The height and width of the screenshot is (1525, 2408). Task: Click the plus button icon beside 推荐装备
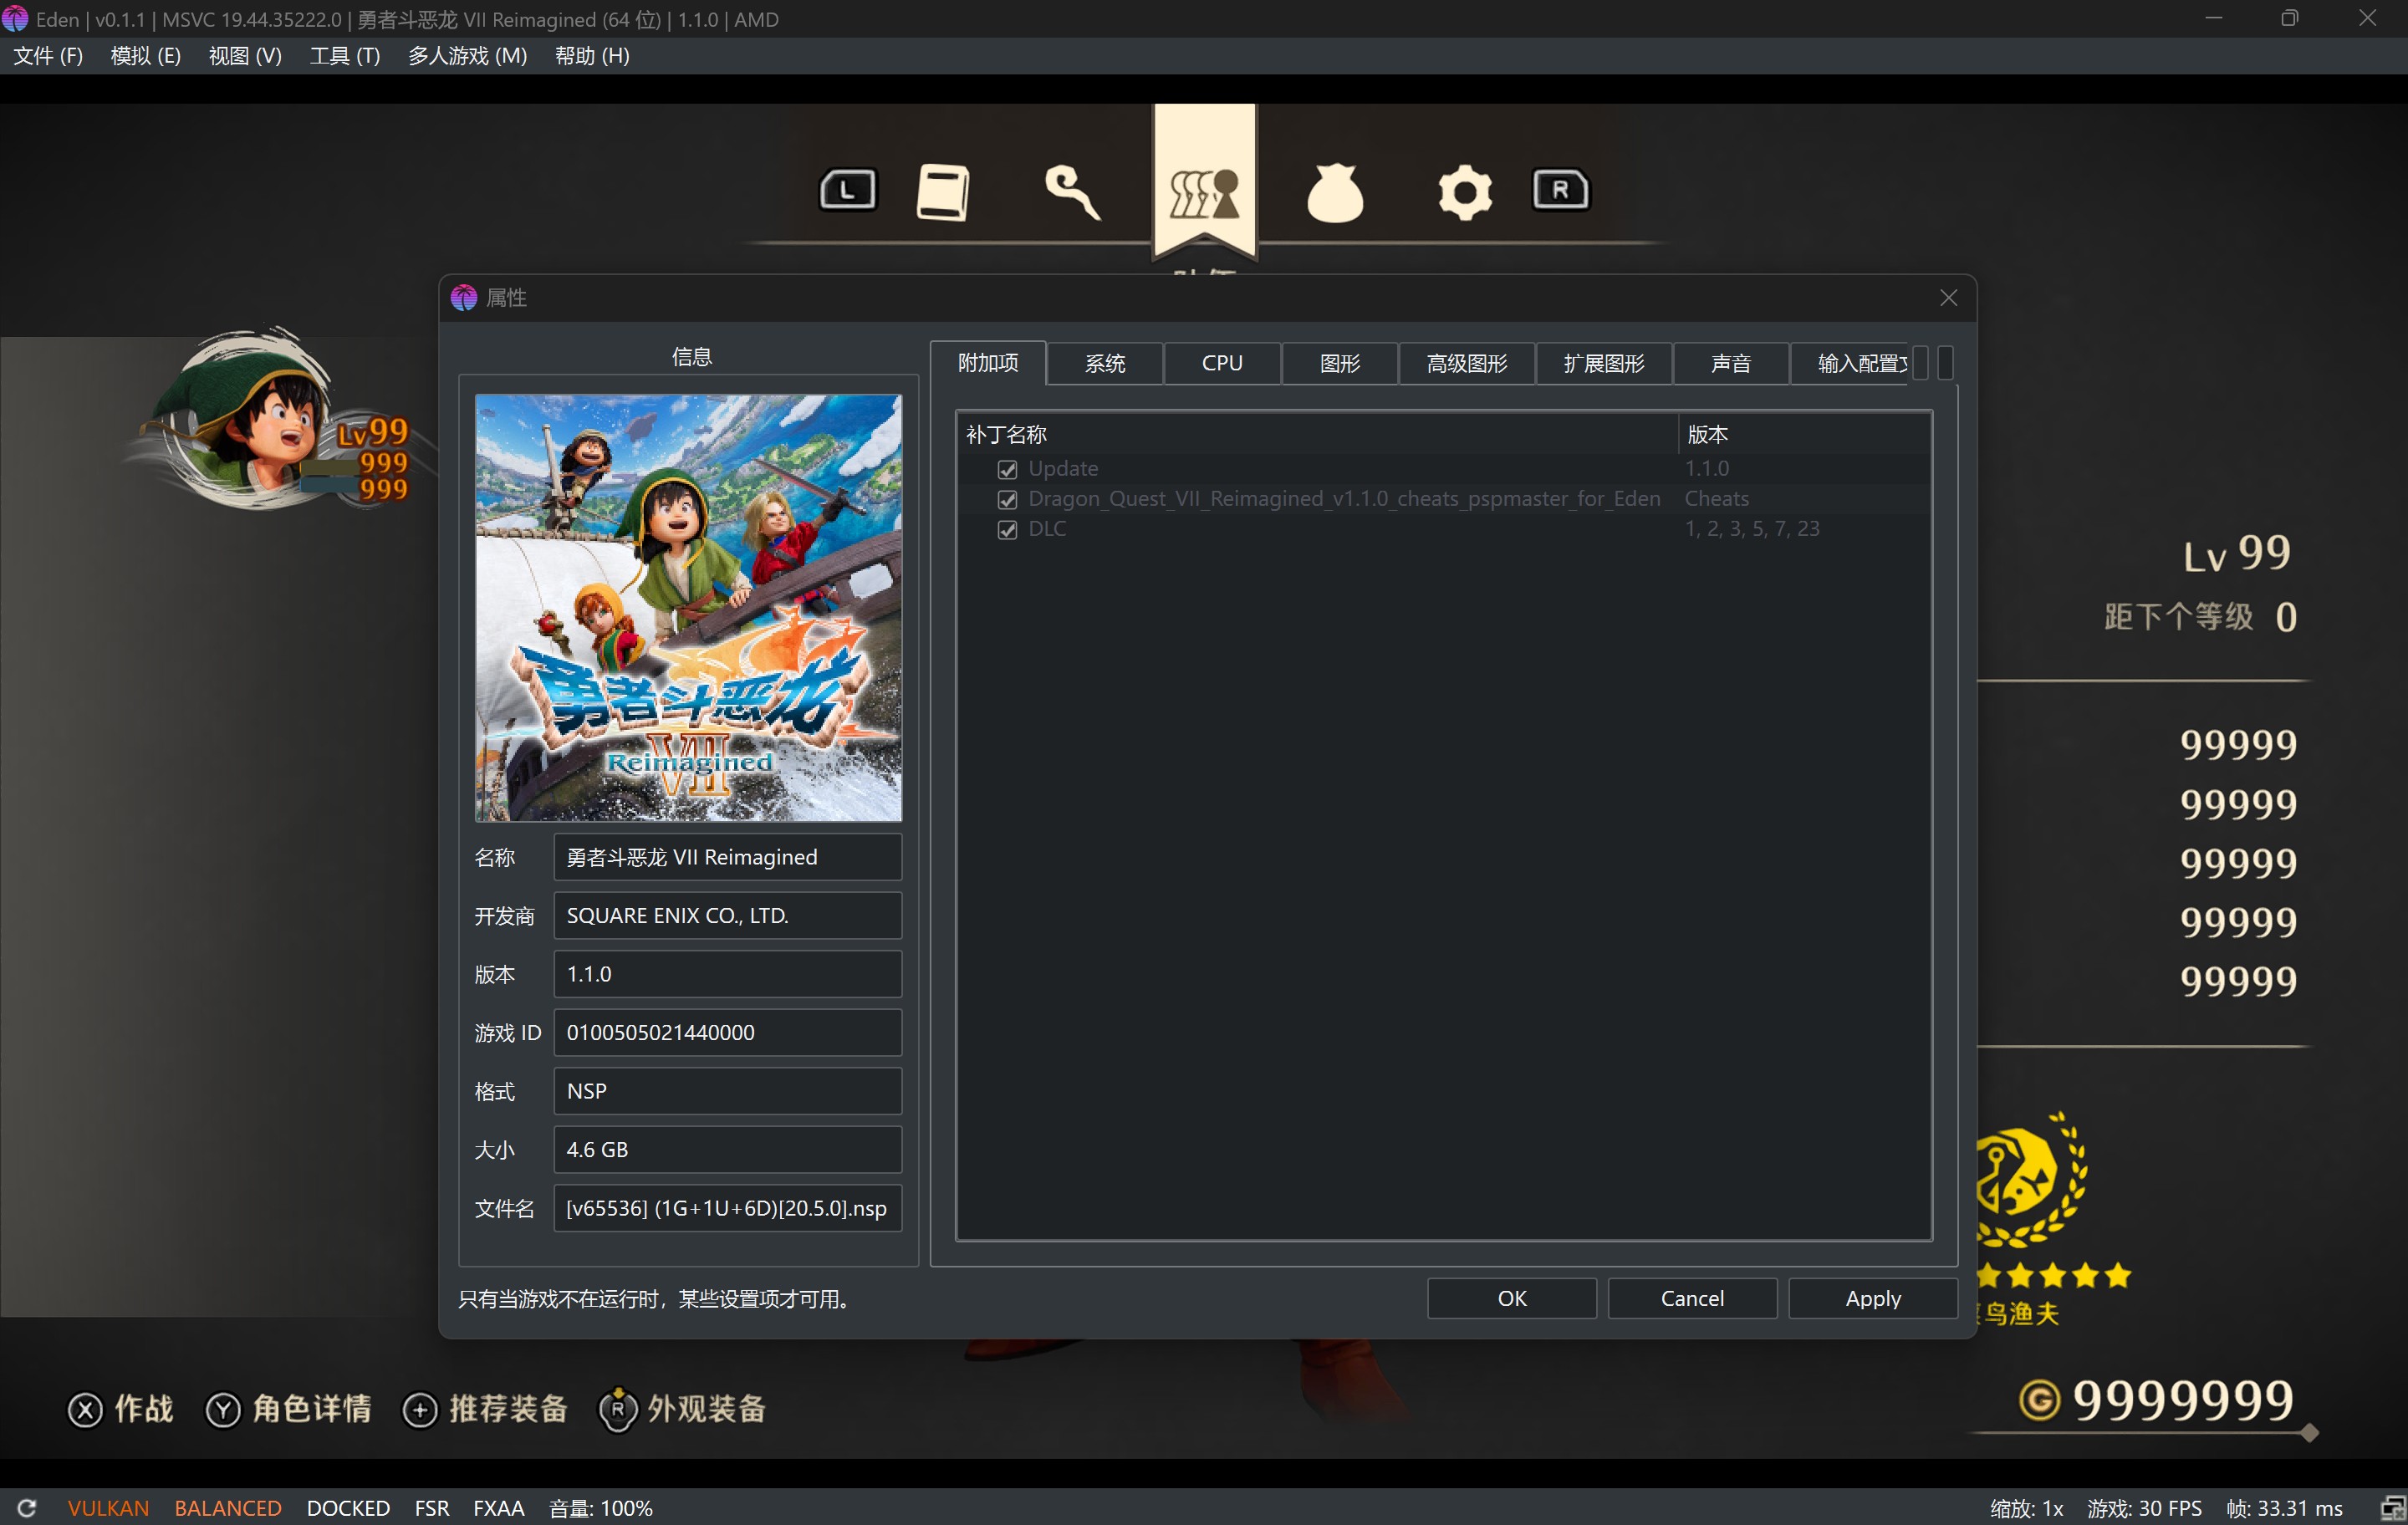[x=420, y=1409]
